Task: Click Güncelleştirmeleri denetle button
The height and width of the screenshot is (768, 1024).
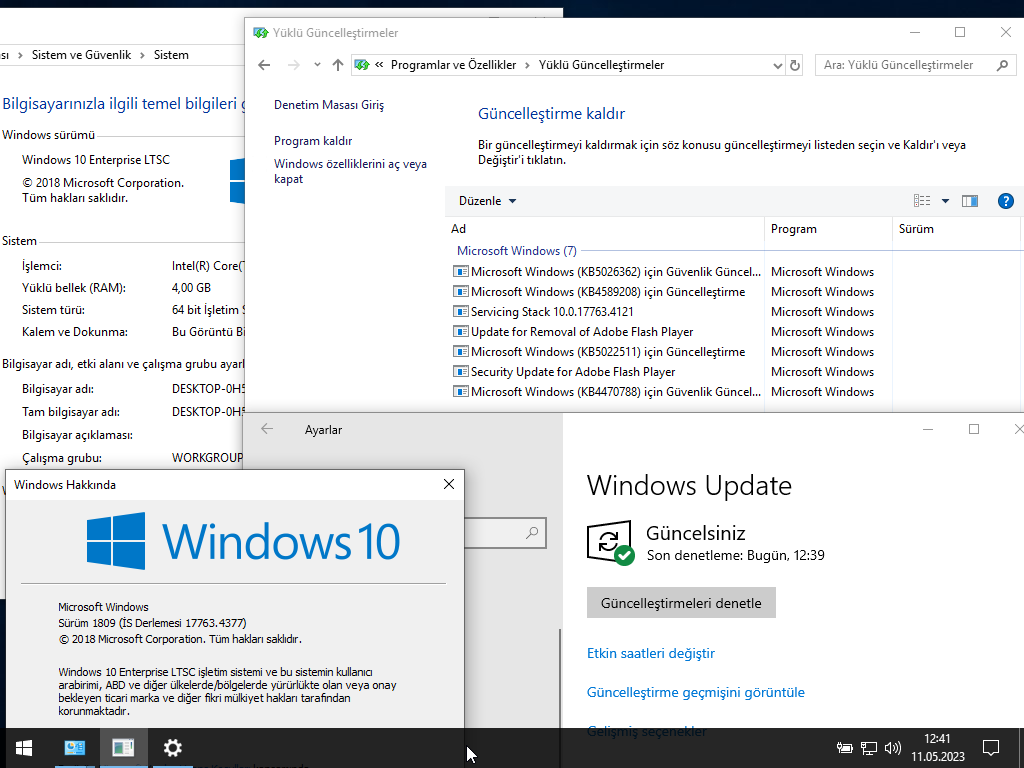Action: tap(681, 603)
